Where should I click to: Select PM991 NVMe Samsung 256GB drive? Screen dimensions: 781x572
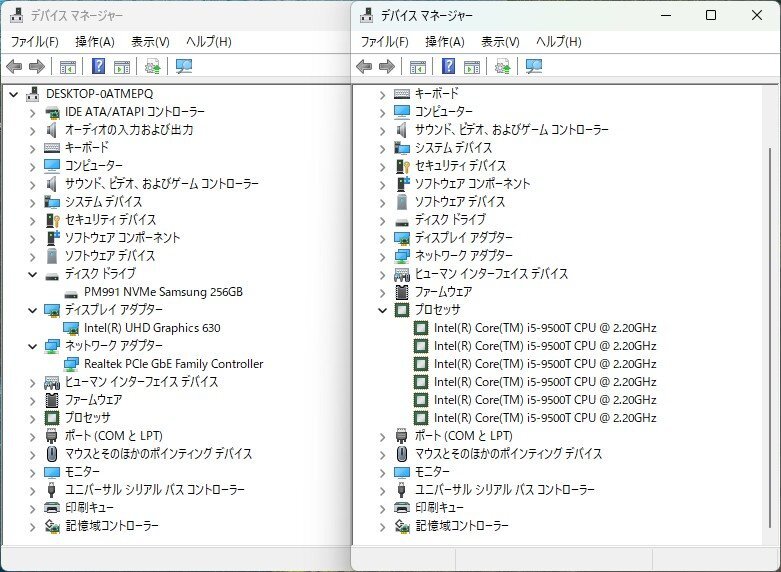coord(163,292)
